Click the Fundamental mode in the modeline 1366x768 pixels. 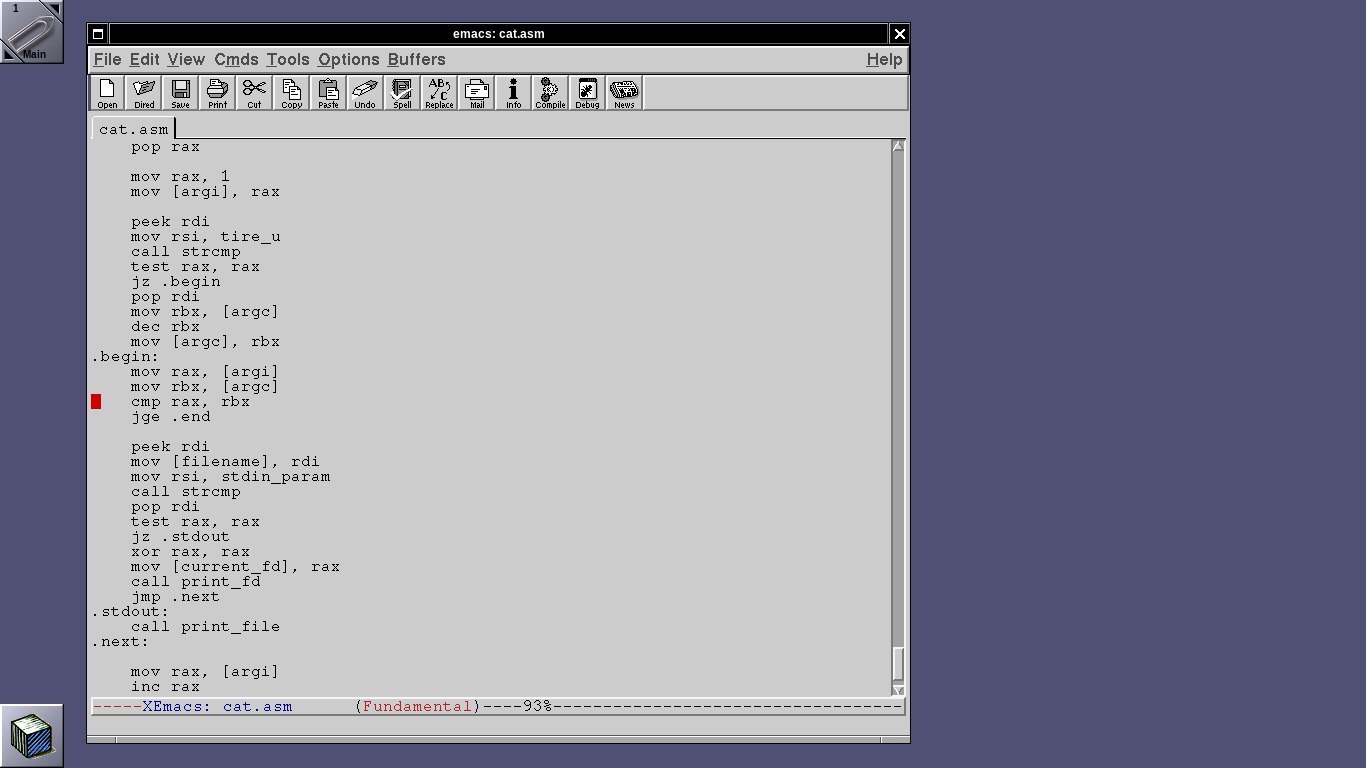417,706
